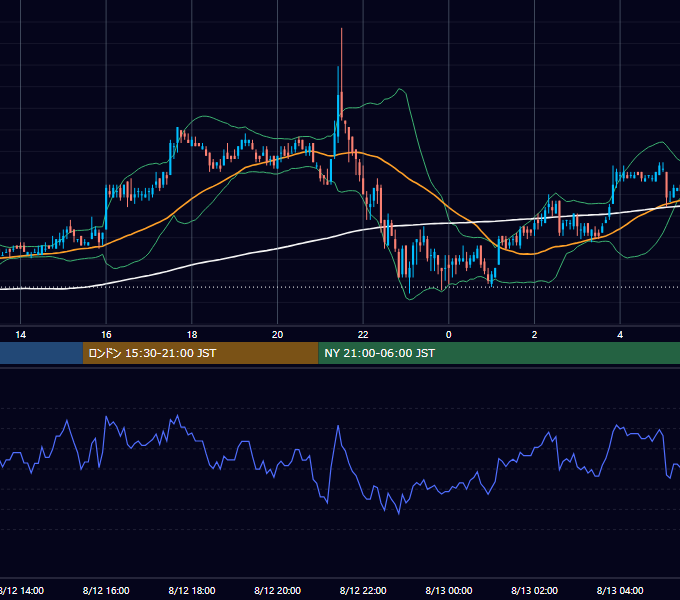Click the 8/13 02:00 time label
Screen dimensions: 680x600
(534, 590)
